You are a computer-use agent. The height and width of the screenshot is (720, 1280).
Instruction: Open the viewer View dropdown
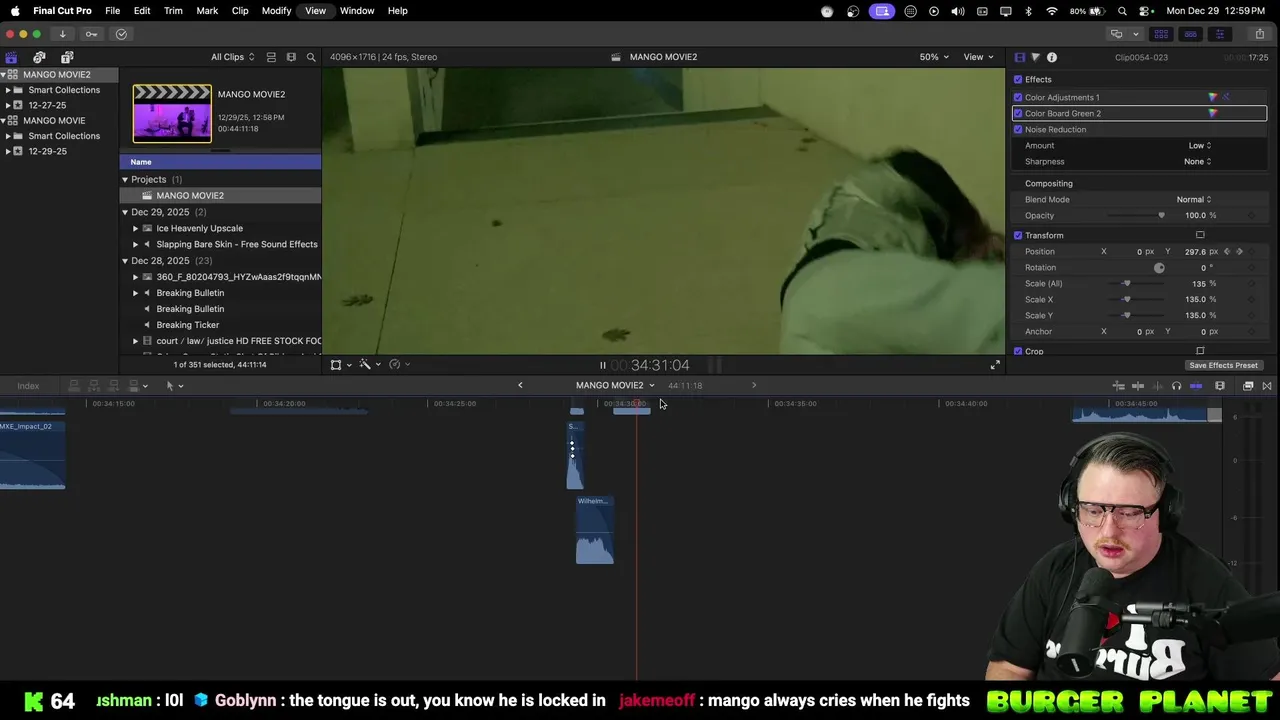977,57
